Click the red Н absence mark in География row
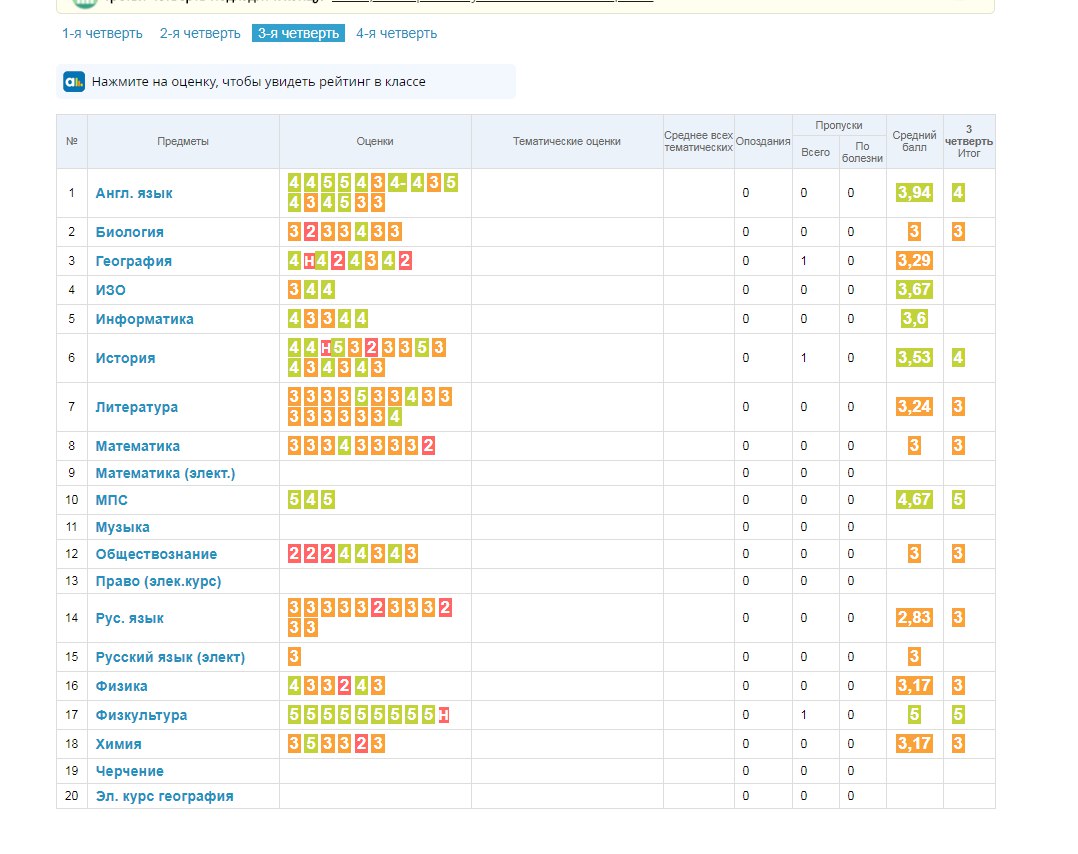The height and width of the screenshot is (854, 1078). pos(310,261)
